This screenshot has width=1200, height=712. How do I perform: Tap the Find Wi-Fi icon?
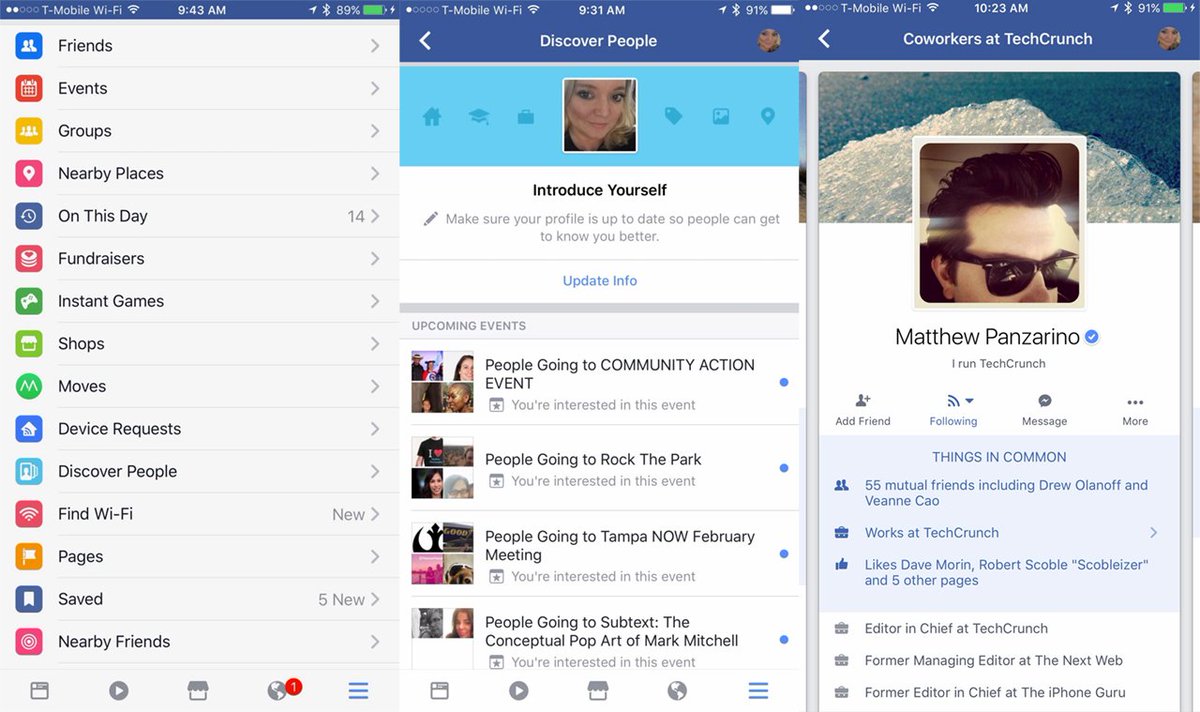(x=29, y=514)
